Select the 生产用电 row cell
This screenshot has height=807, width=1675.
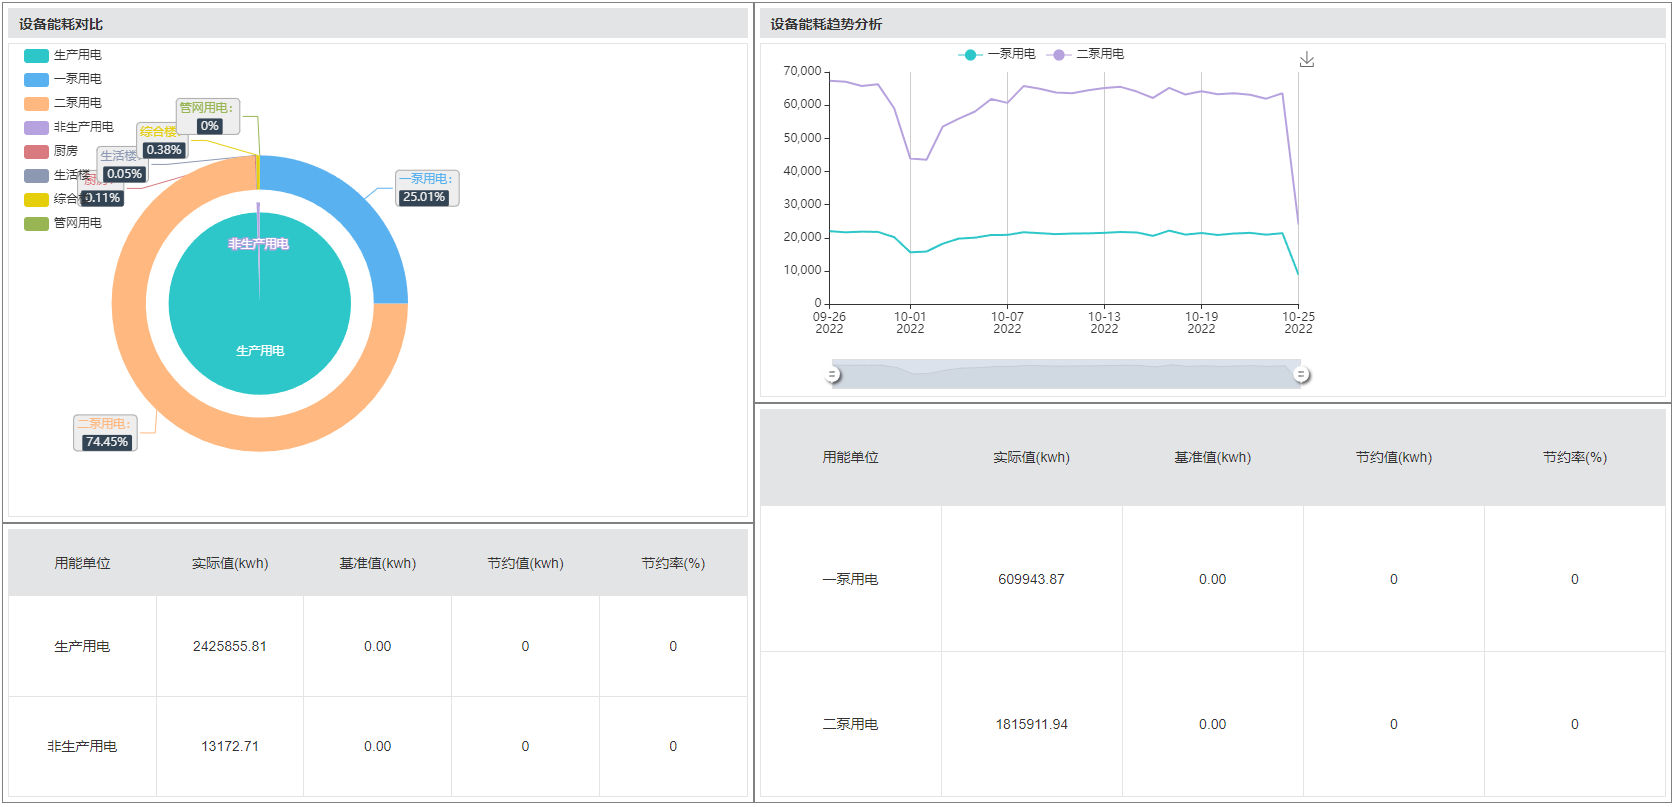[82, 646]
